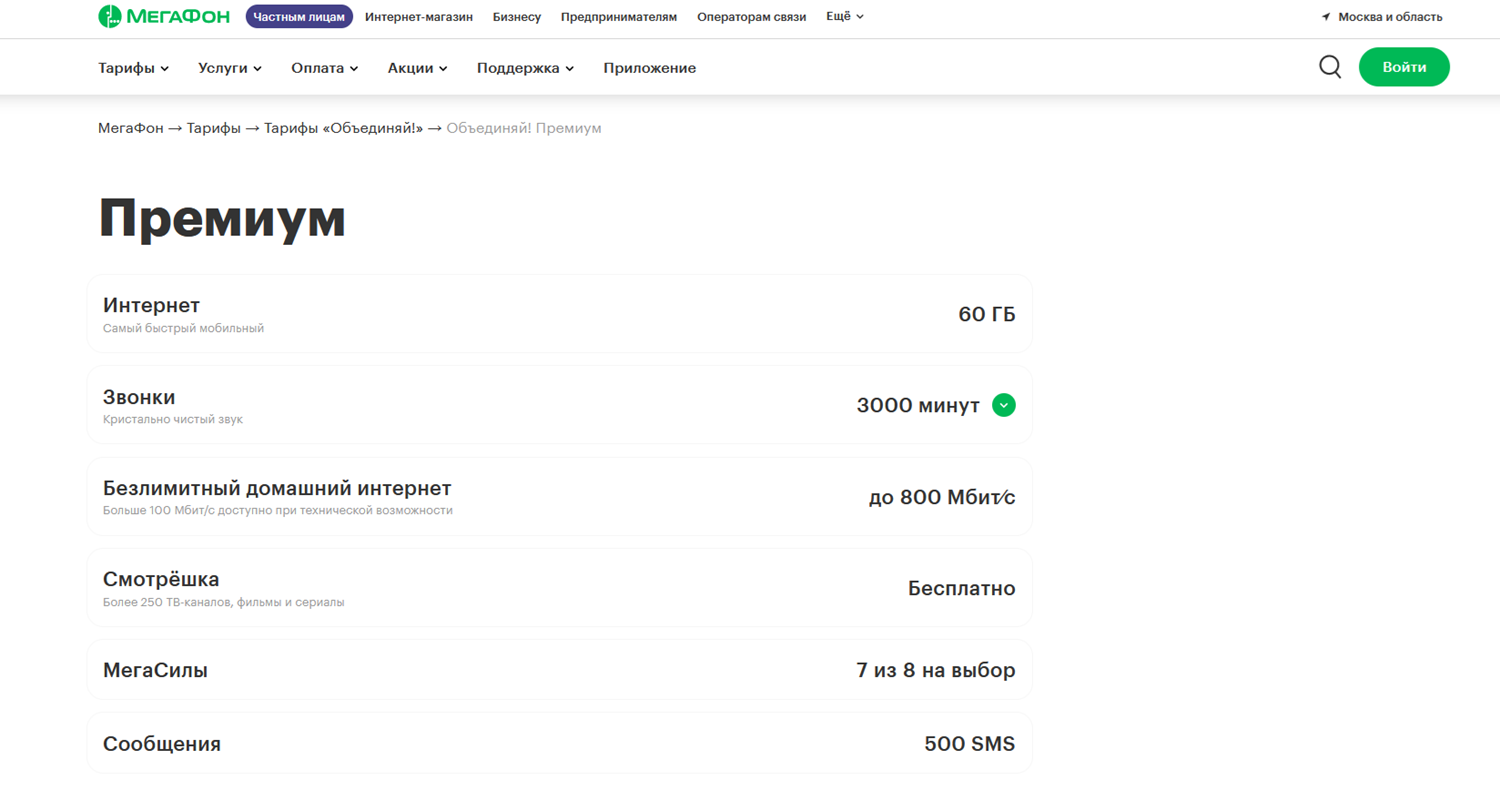
Task: Click Больше 100 Мбит/с доступно note
Action: point(278,510)
